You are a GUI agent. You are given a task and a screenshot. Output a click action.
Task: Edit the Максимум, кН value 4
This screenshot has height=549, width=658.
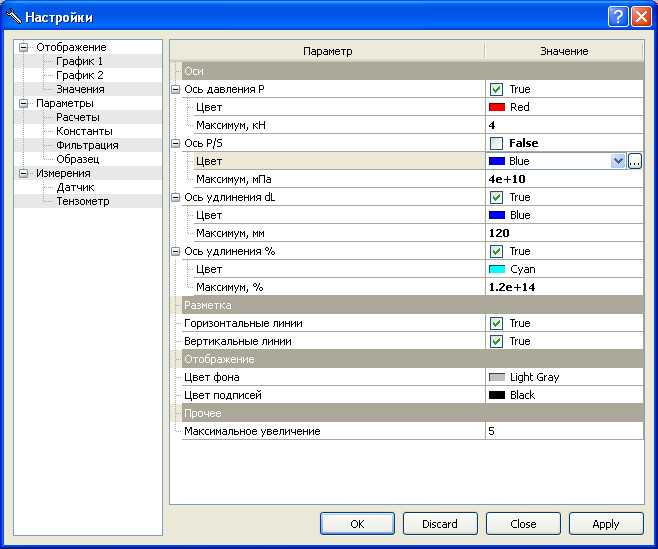[564, 125]
